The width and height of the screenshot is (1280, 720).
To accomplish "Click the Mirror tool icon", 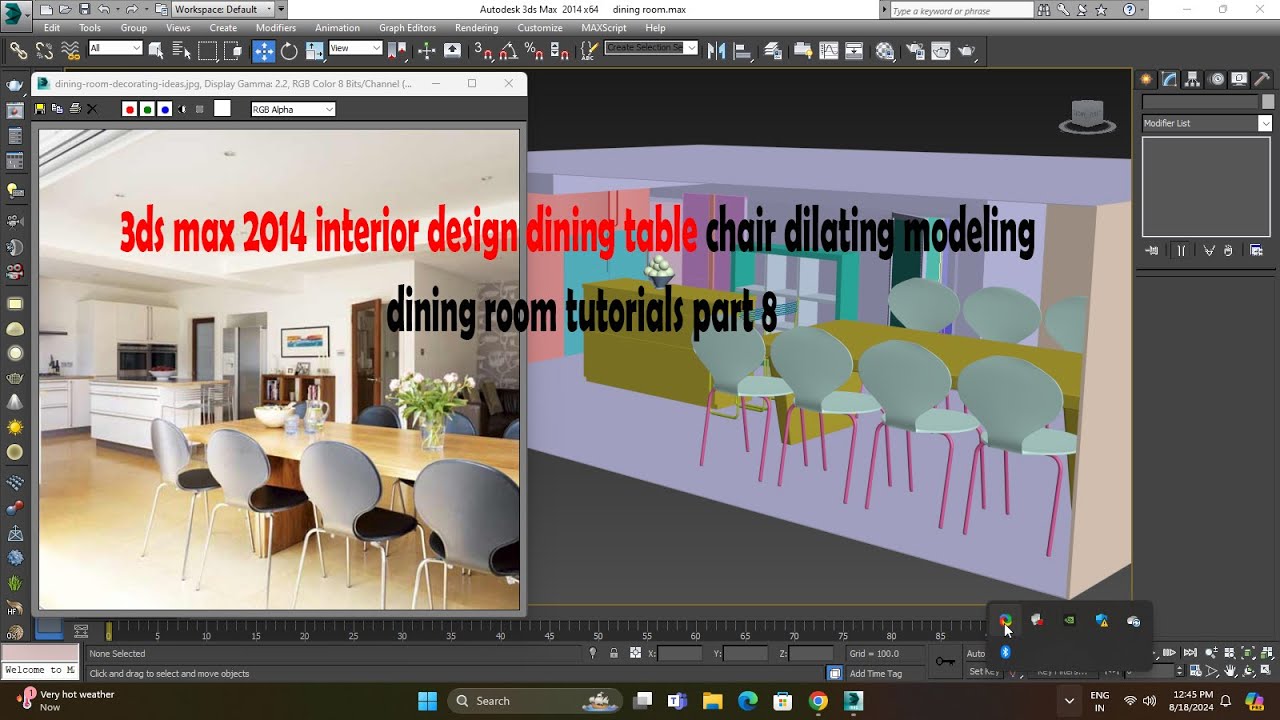I will 716,51.
